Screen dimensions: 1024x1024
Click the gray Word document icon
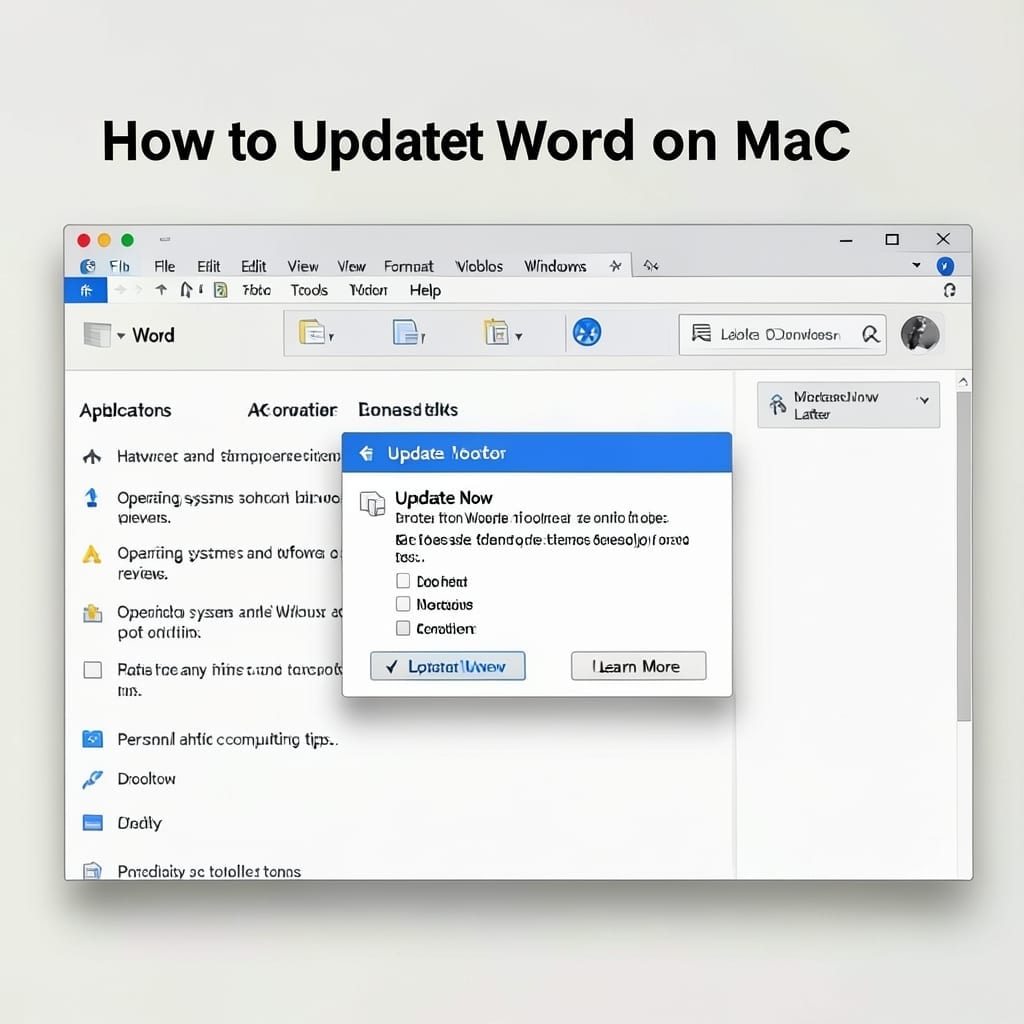(x=97, y=334)
